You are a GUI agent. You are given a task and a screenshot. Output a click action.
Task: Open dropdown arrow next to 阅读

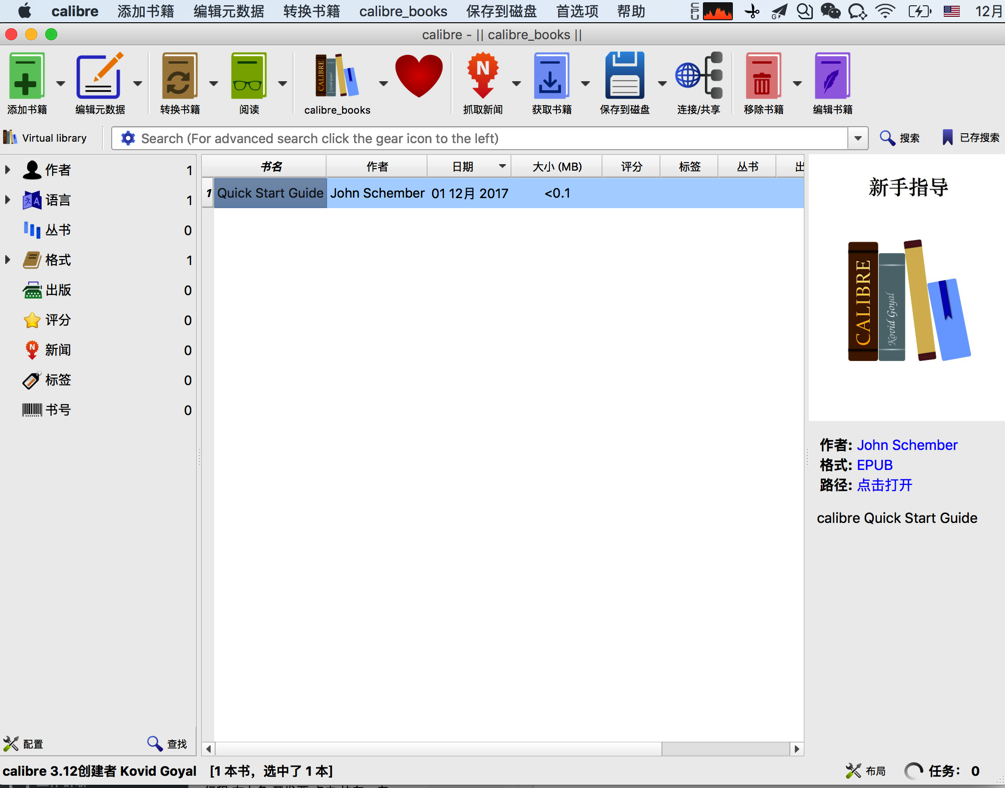[x=282, y=83]
